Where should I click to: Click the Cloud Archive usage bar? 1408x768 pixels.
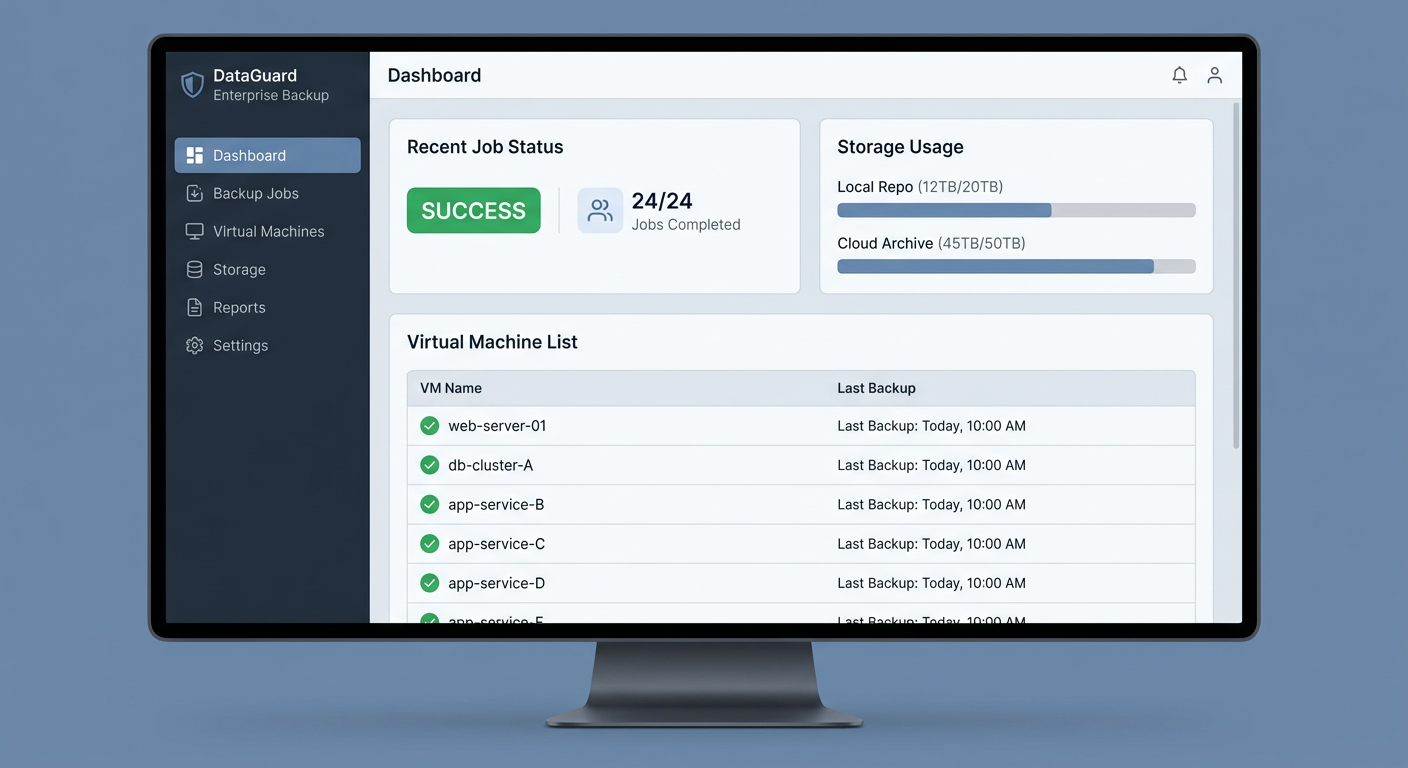1016,266
